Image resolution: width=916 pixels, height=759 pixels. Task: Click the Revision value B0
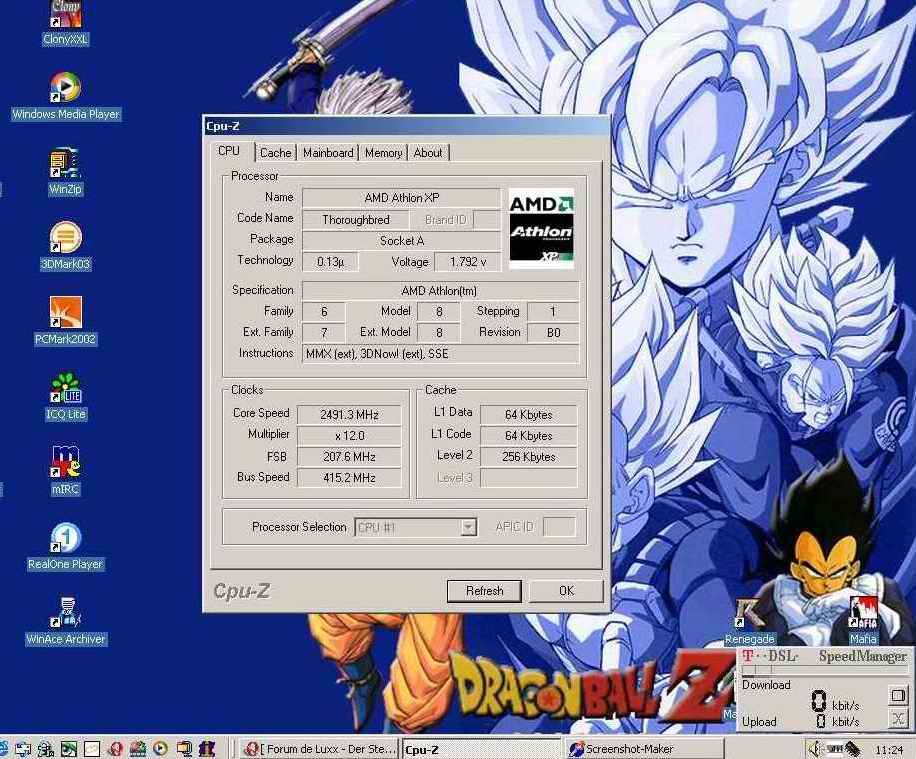coord(553,332)
